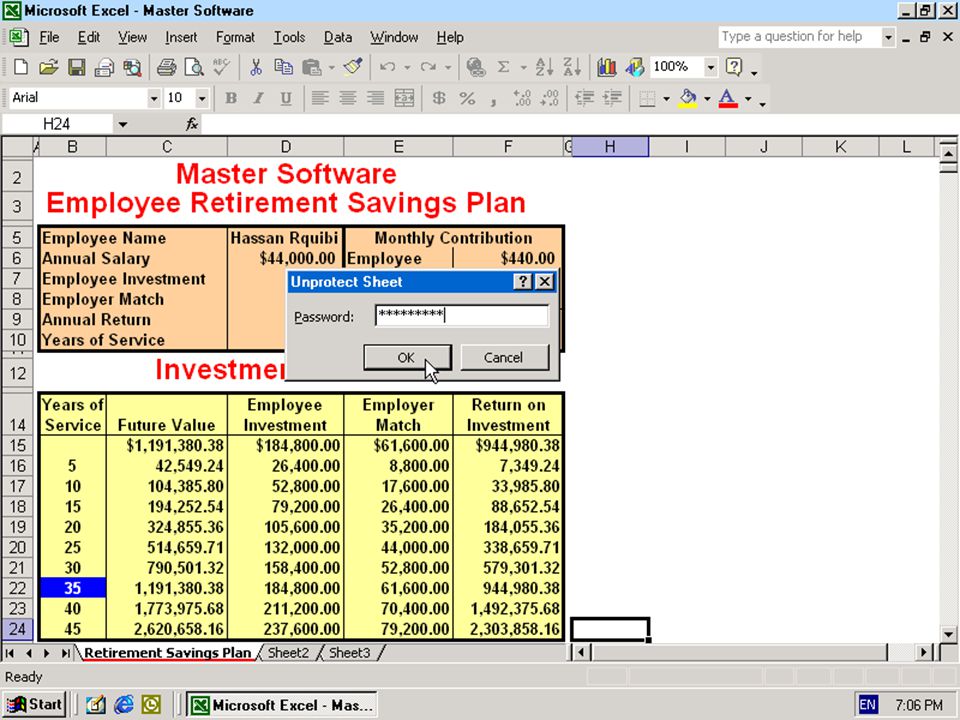The width and height of the screenshot is (960, 720).
Task: Click Decrease Decimal icon
Action: pyautogui.click(x=550, y=98)
